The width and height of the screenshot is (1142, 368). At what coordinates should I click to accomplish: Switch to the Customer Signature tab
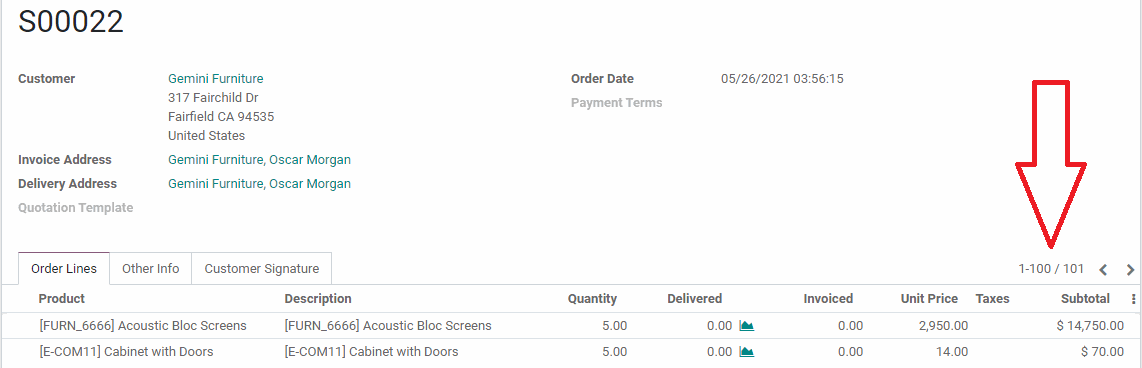coord(261,268)
